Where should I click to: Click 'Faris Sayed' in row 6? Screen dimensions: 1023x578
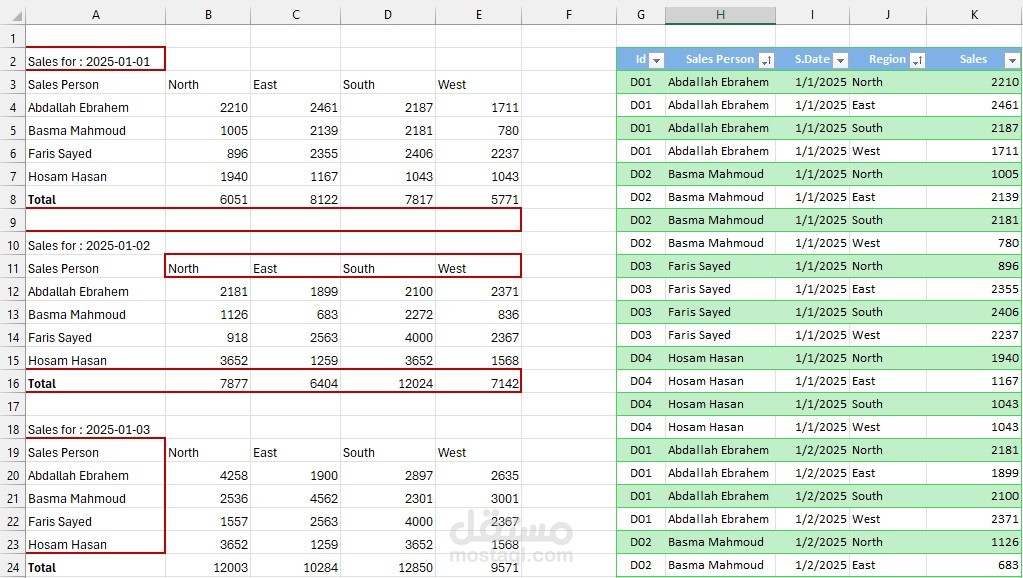pyautogui.click(x=59, y=154)
